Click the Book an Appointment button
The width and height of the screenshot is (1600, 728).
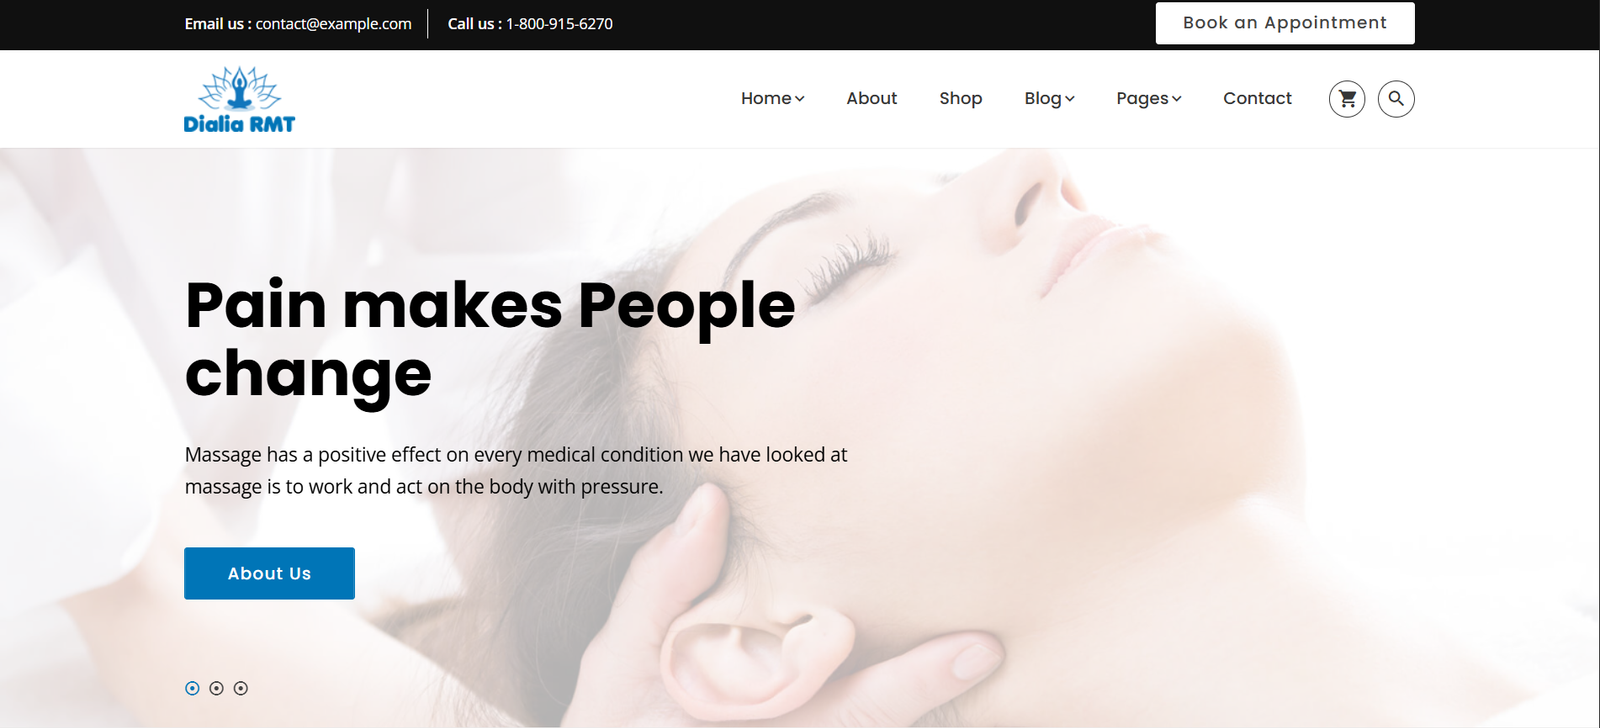(x=1285, y=23)
